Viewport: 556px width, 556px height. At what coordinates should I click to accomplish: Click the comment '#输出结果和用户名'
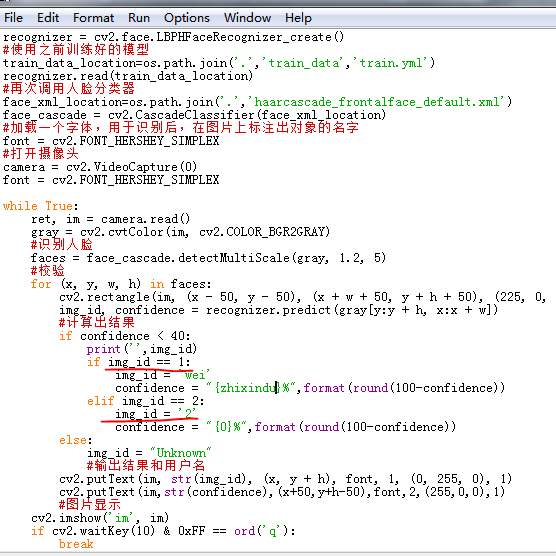[x=146, y=466]
